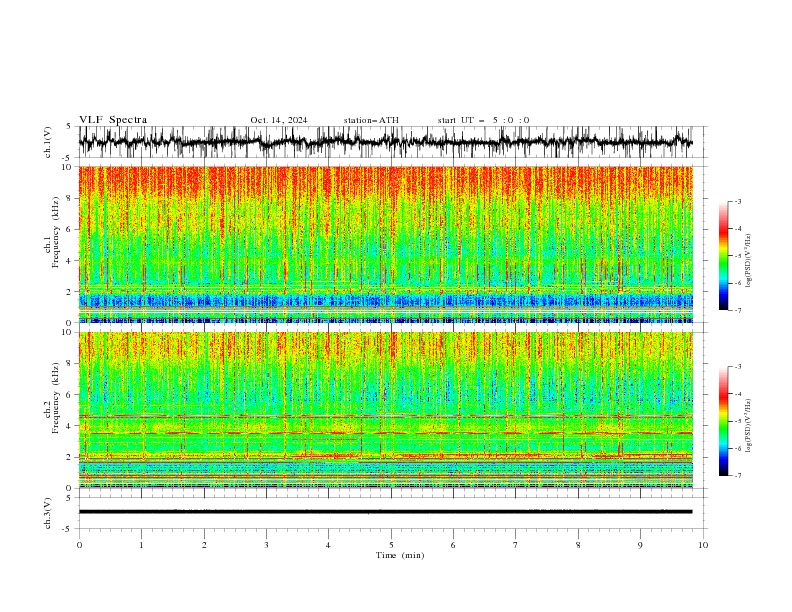Click the ch.1 voltage waveform trace
Viewport: 792px width, 612px height.
tap(385, 142)
